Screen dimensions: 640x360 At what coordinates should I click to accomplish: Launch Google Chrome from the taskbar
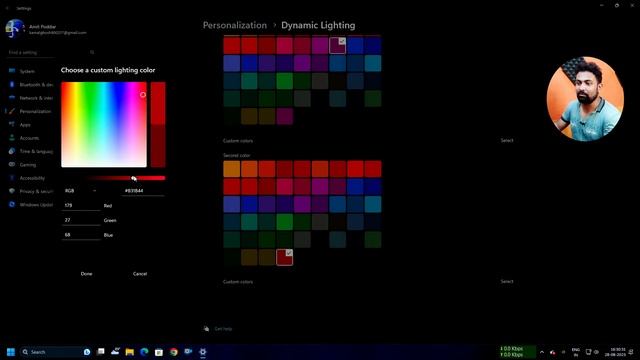click(x=174, y=352)
